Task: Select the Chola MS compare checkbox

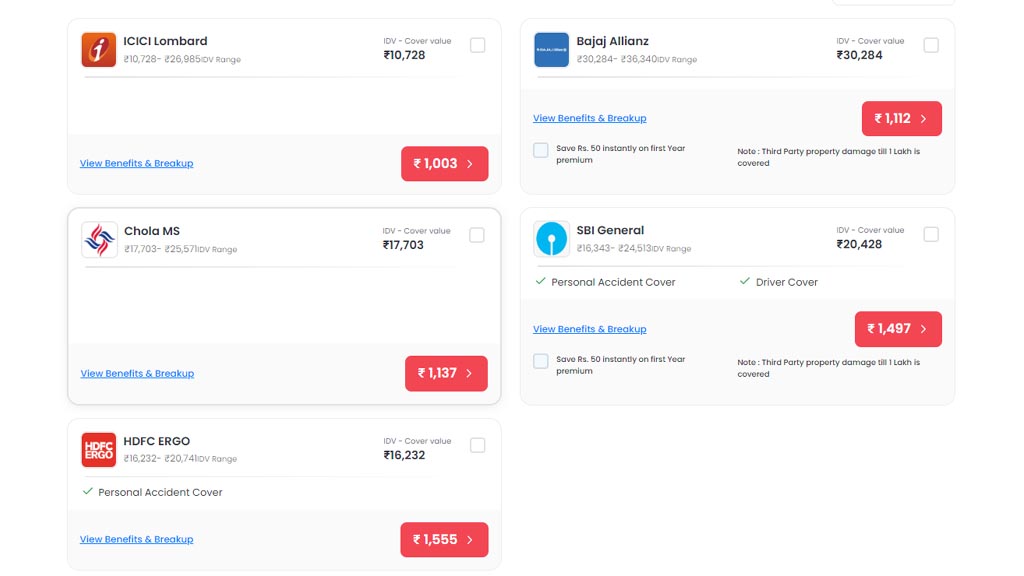Action: coord(477,235)
